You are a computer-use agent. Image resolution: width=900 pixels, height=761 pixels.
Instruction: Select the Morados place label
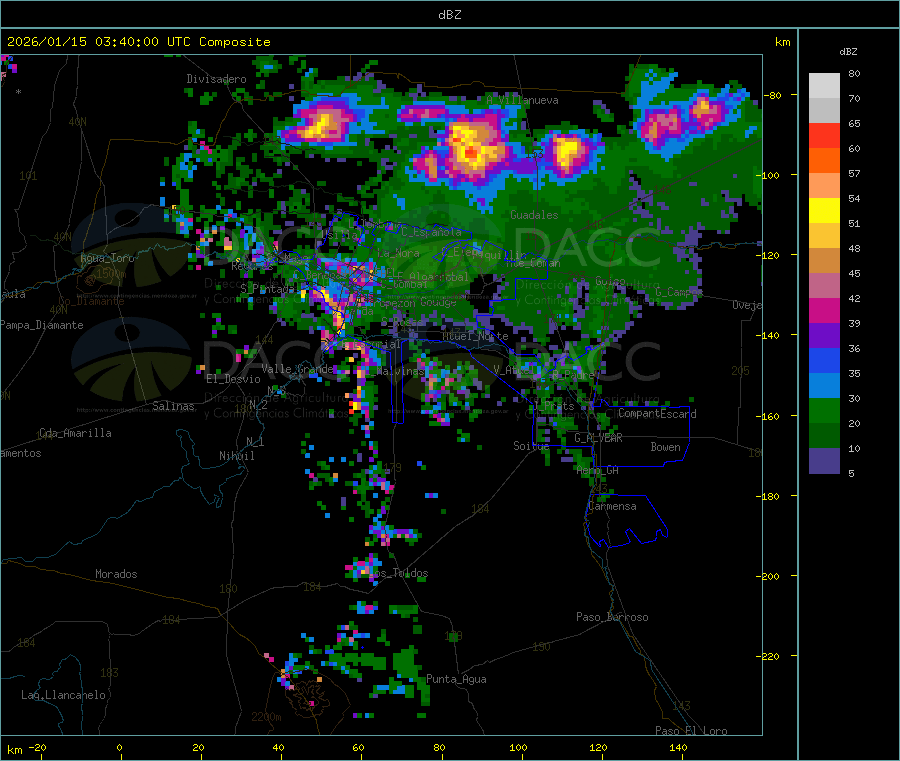(116, 574)
